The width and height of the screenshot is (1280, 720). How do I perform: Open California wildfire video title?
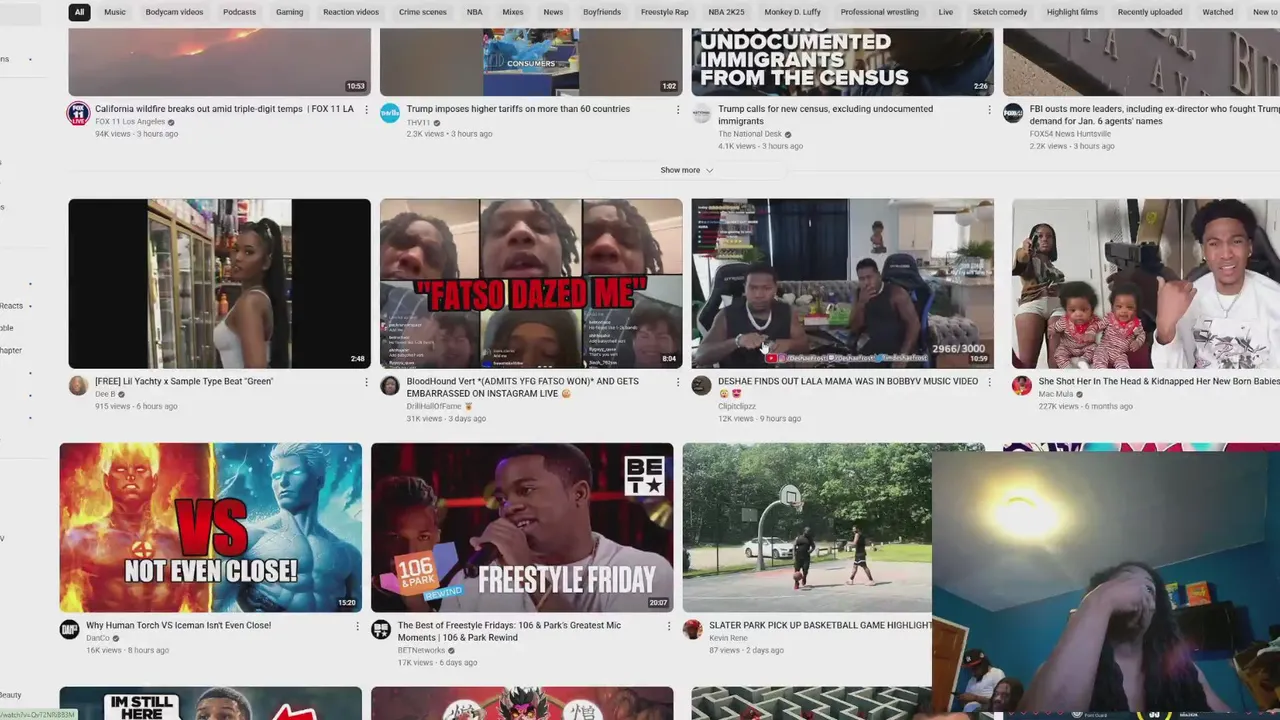tap(224, 109)
